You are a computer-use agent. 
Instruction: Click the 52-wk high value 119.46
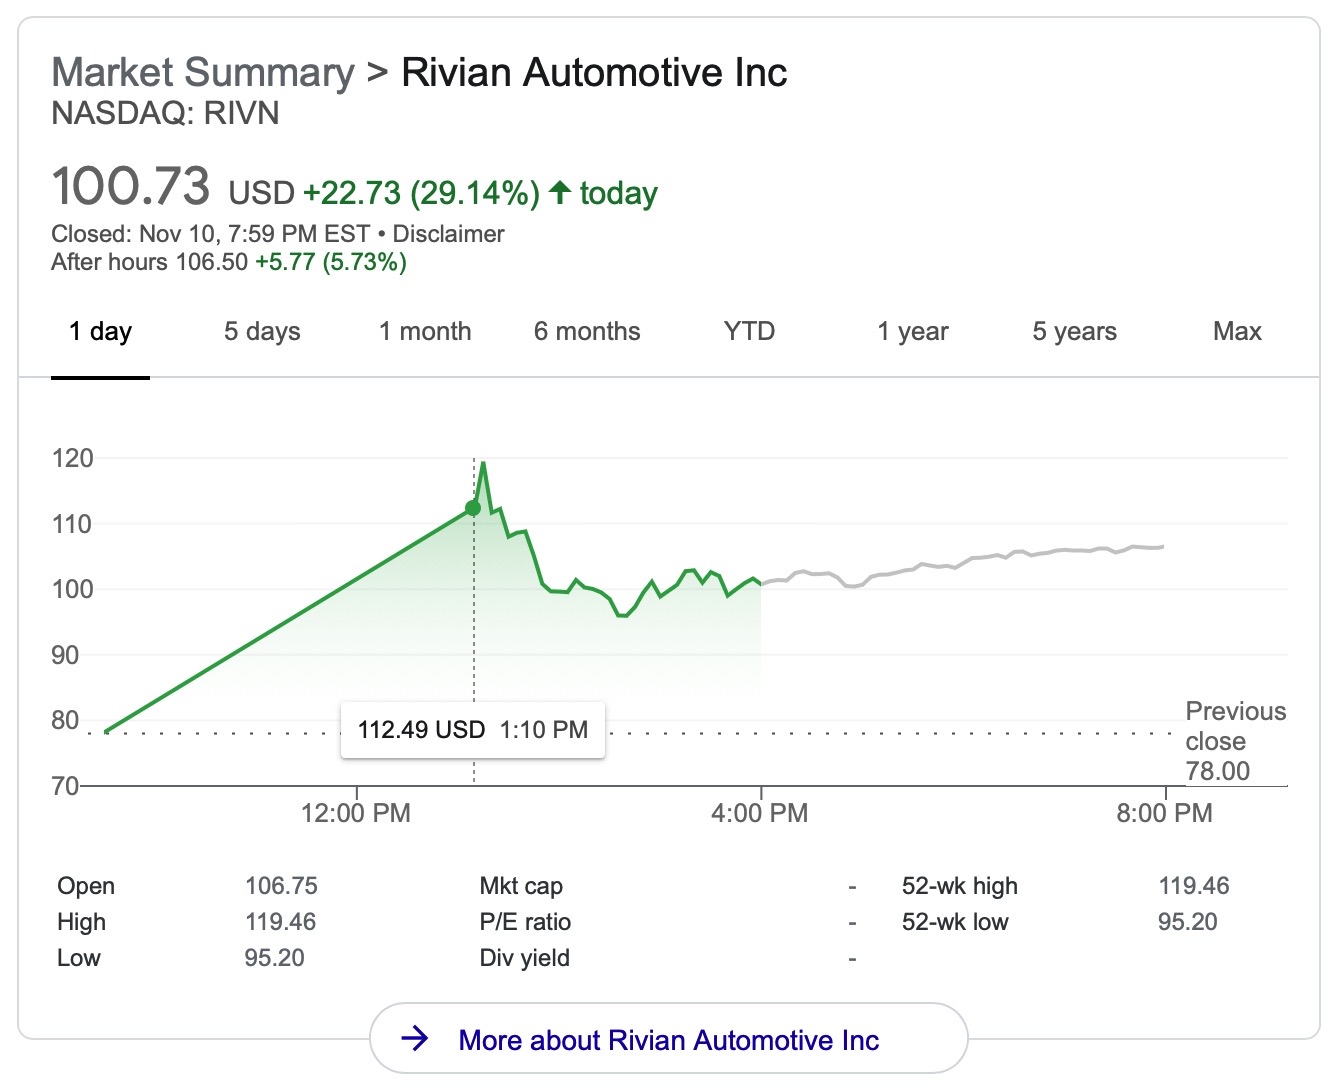pos(1193,886)
